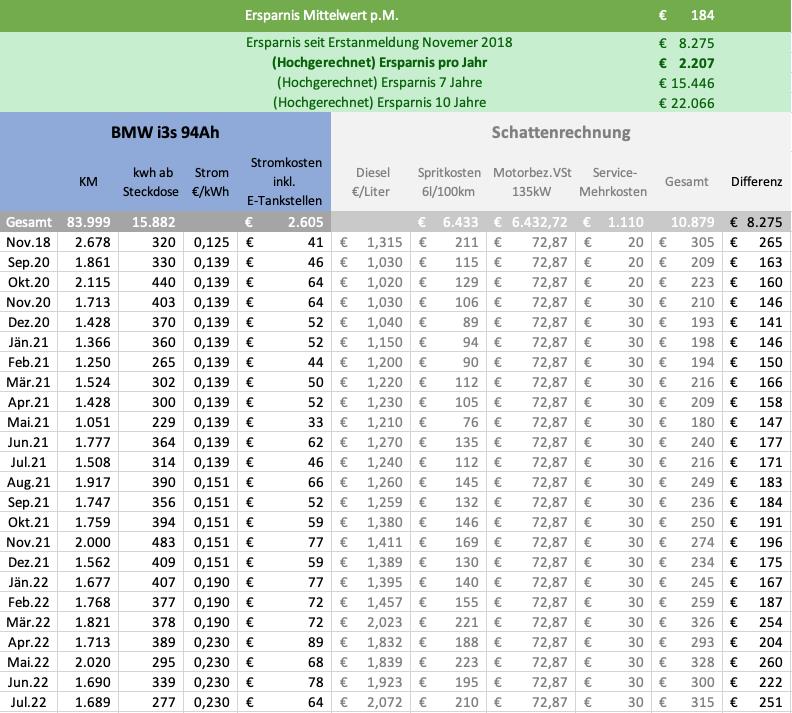Click the 'Sep.20' row label
The image size is (792, 713).
coord(29,263)
